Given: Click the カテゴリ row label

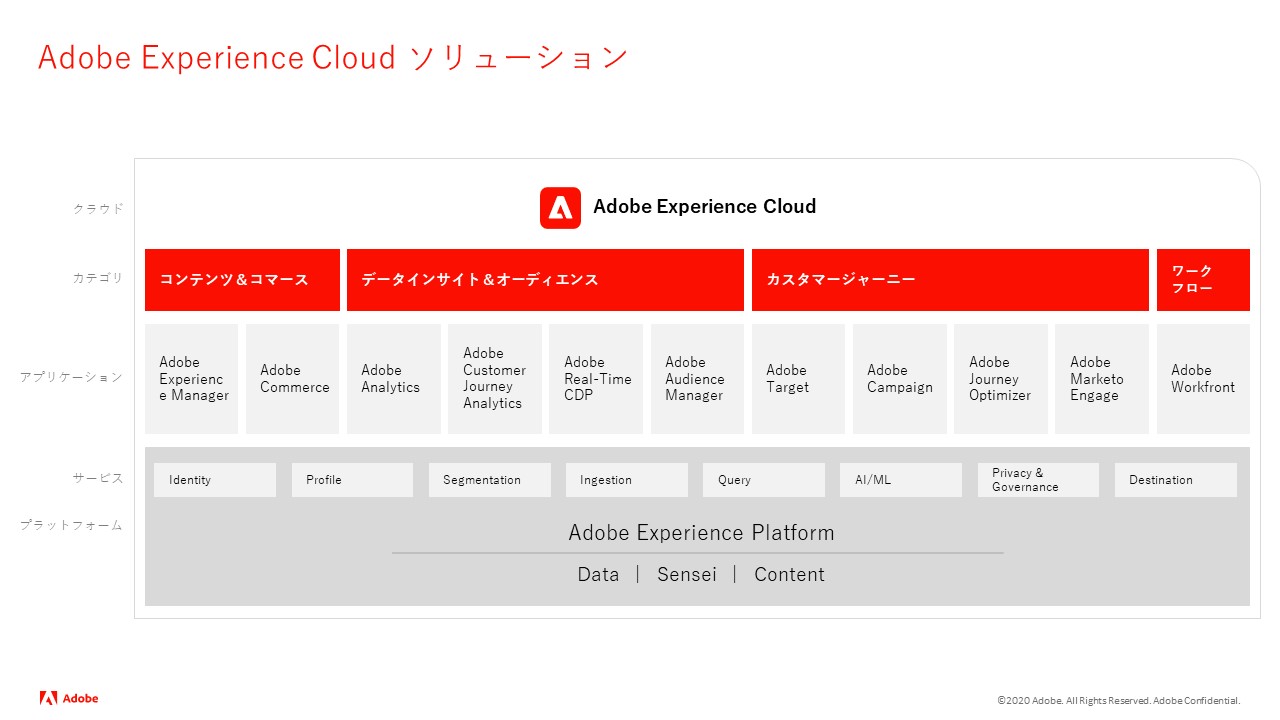Looking at the screenshot, I should [x=99, y=278].
